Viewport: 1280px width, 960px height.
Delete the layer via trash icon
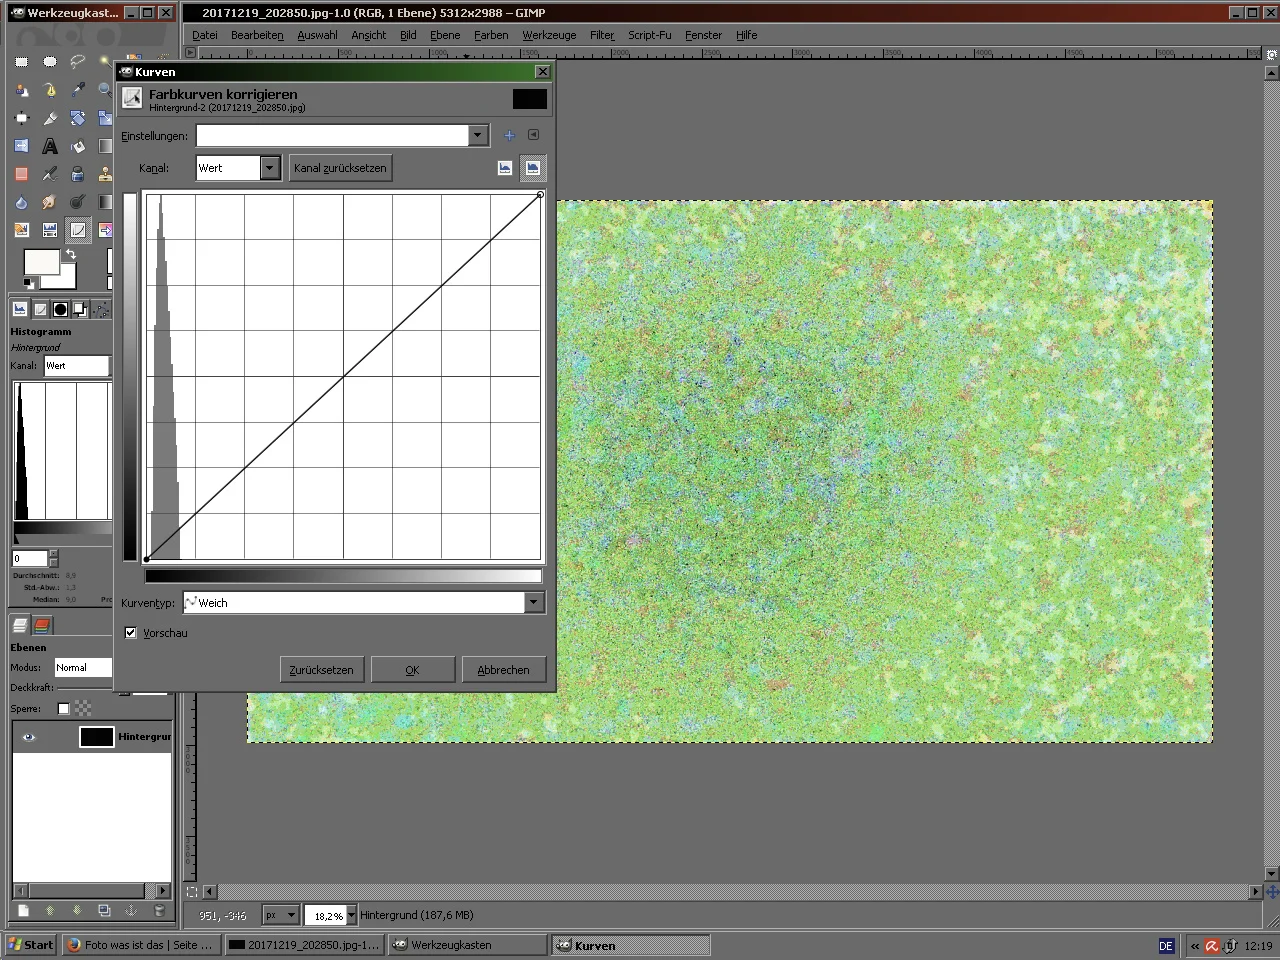[x=159, y=910]
